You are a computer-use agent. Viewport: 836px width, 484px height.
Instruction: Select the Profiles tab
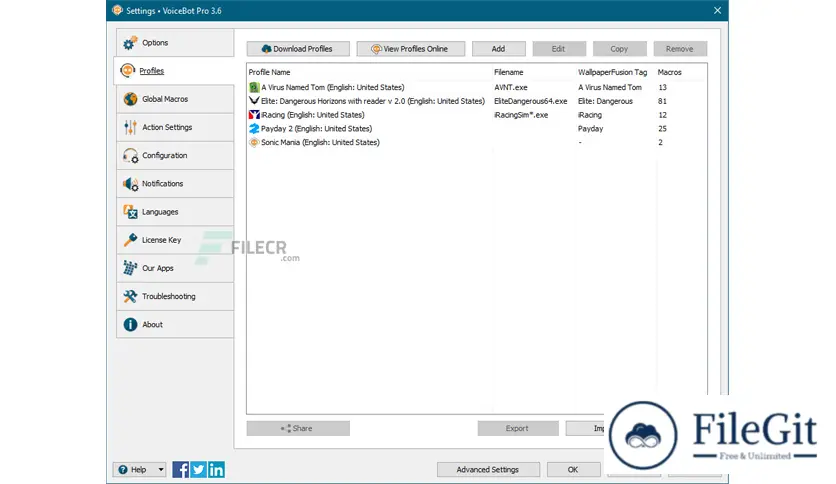174,71
